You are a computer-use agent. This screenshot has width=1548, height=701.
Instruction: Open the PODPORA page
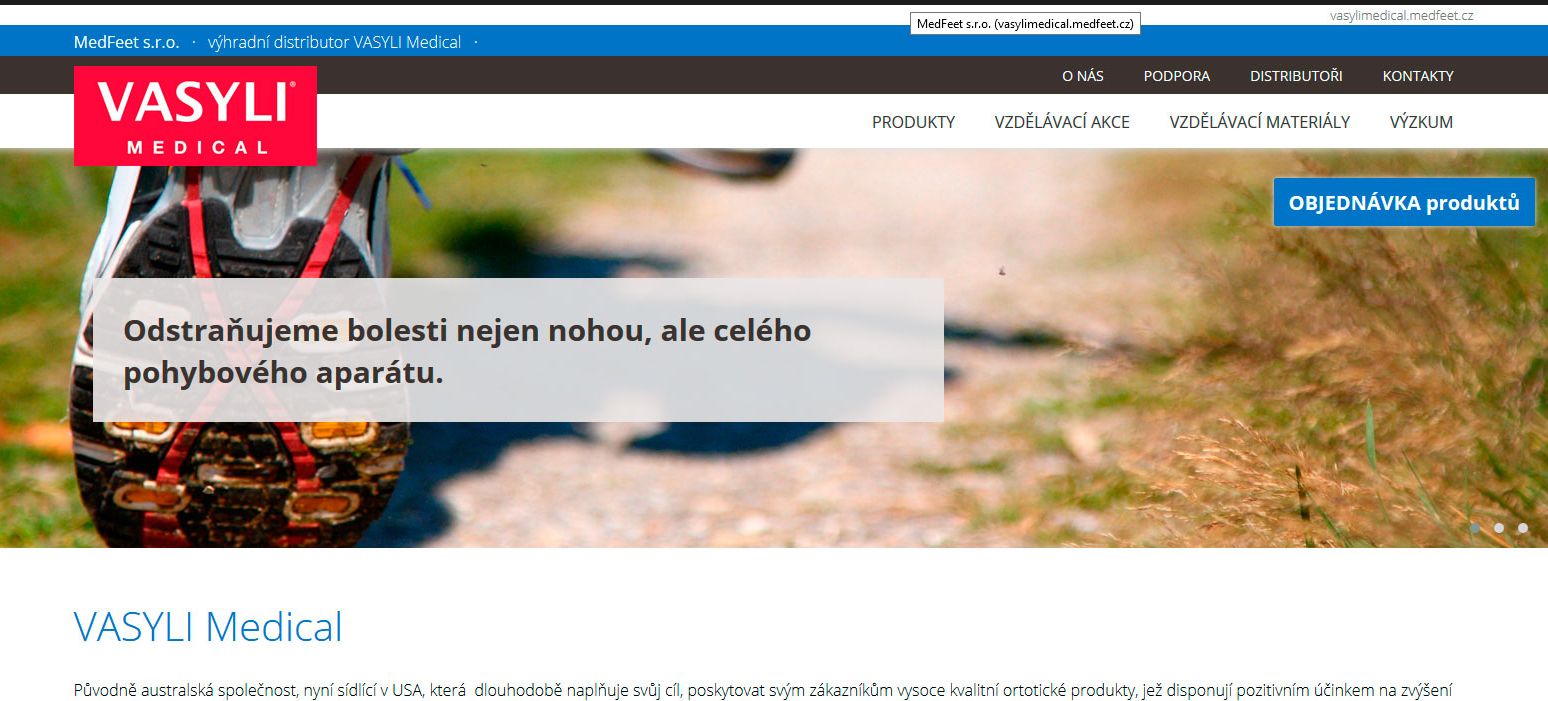click(x=1176, y=76)
